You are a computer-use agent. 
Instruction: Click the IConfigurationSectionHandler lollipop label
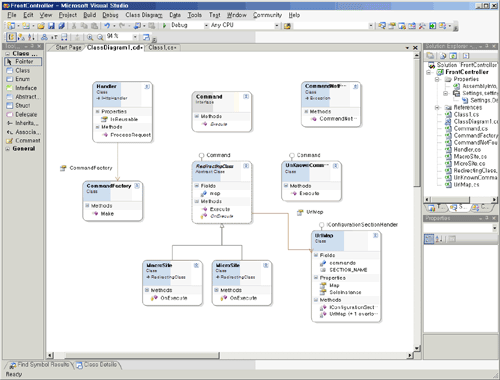tap(362, 225)
